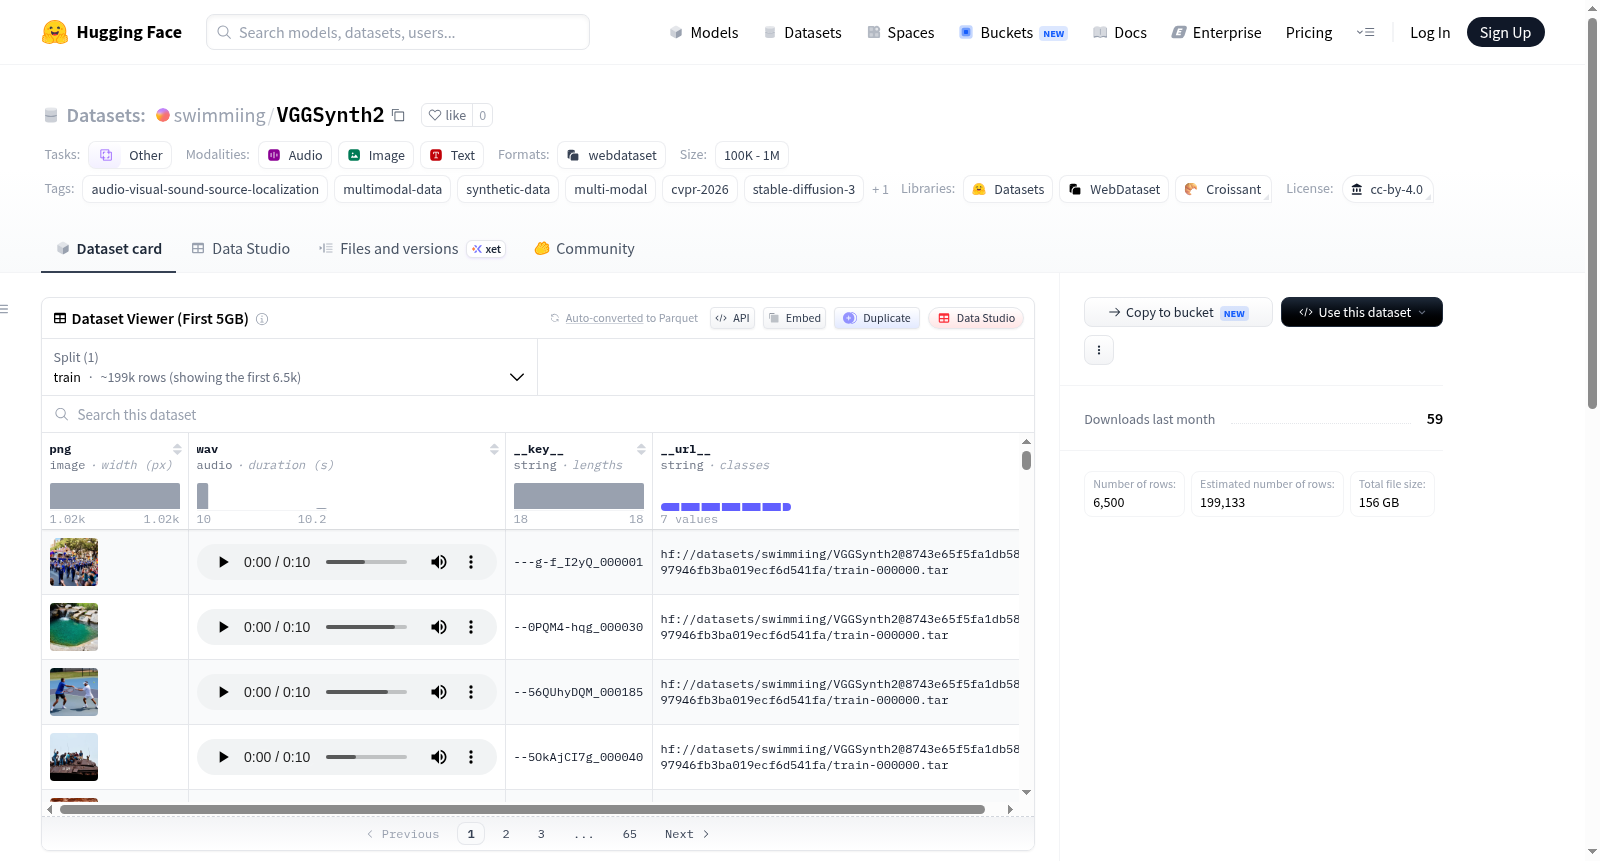Open the Dataset card tab
This screenshot has height=861, width=1600.
coord(109,249)
